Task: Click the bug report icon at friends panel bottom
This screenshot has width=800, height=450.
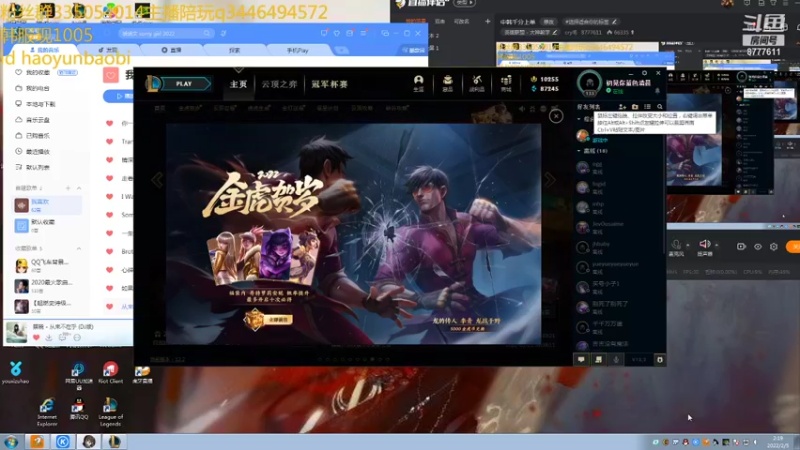Action: [660, 360]
